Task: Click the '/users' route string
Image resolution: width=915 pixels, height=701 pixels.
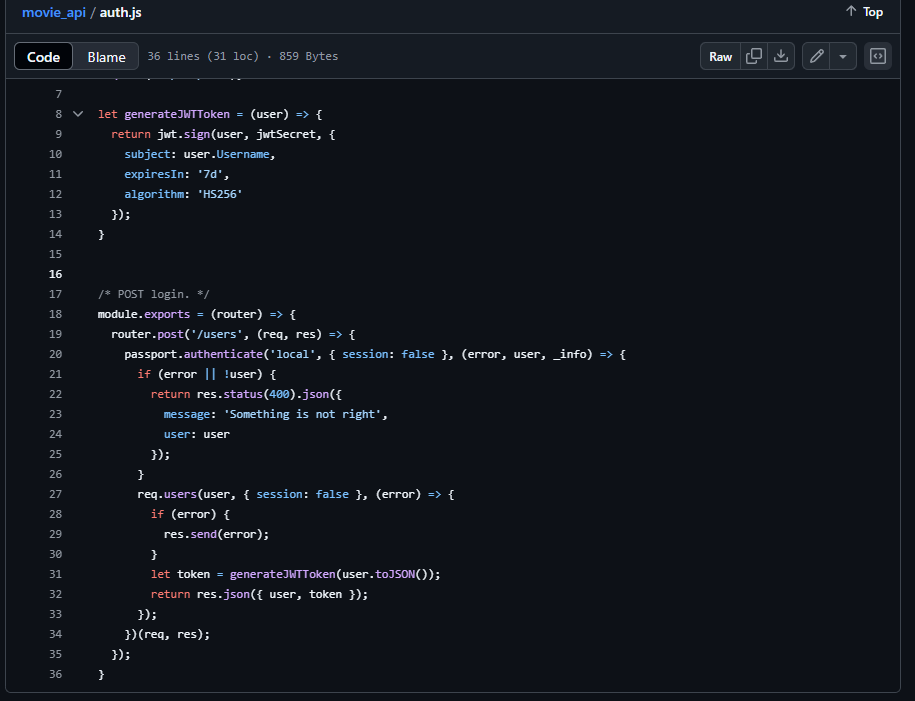Action: 216,334
